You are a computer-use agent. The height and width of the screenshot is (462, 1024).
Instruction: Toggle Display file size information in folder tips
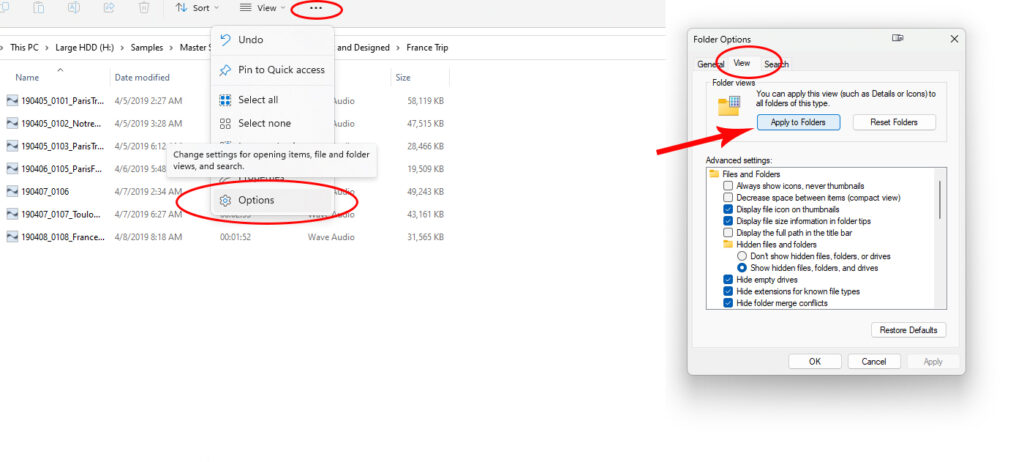click(x=728, y=221)
